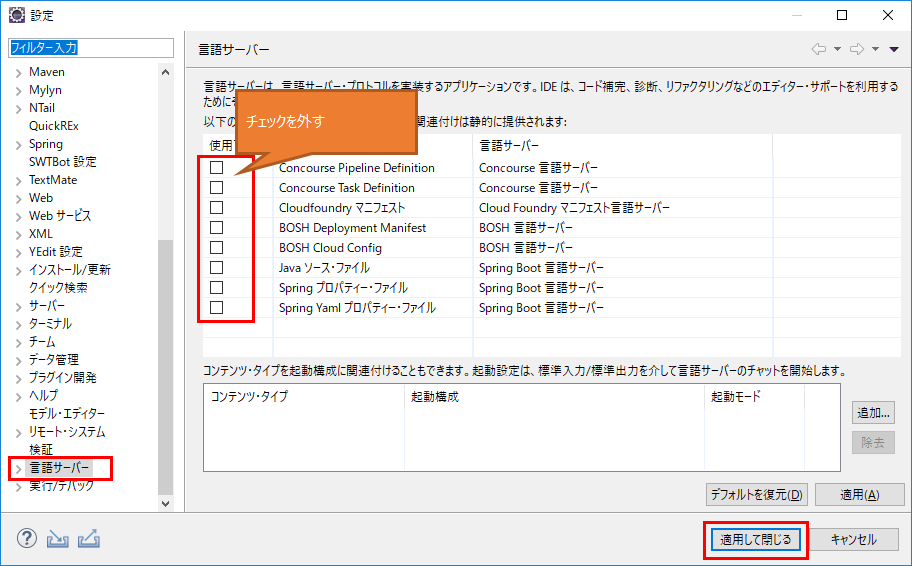
Task: Go forward with the right arrow icon
Action: tap(857, 49)
